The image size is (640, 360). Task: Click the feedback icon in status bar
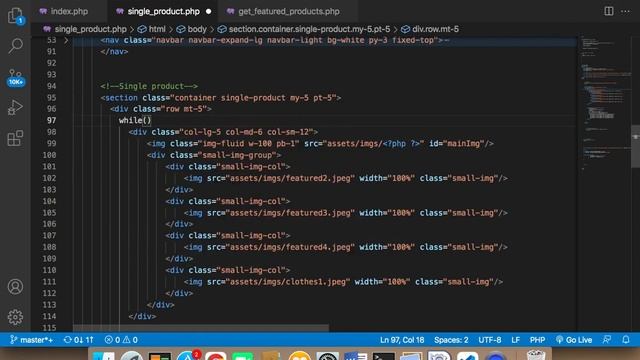[607, 340]
